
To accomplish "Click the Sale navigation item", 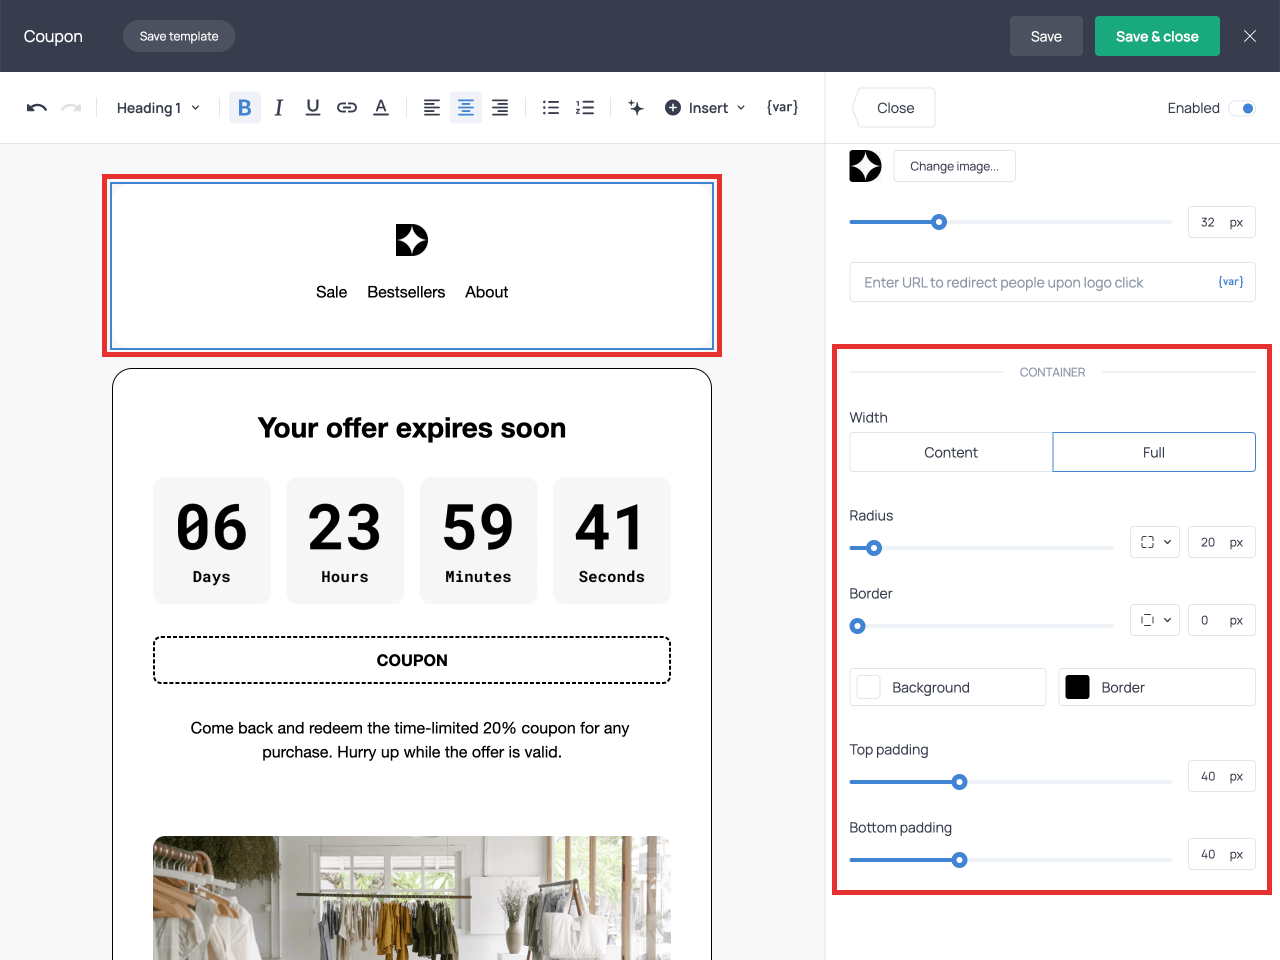I will (x=331, y=292).
